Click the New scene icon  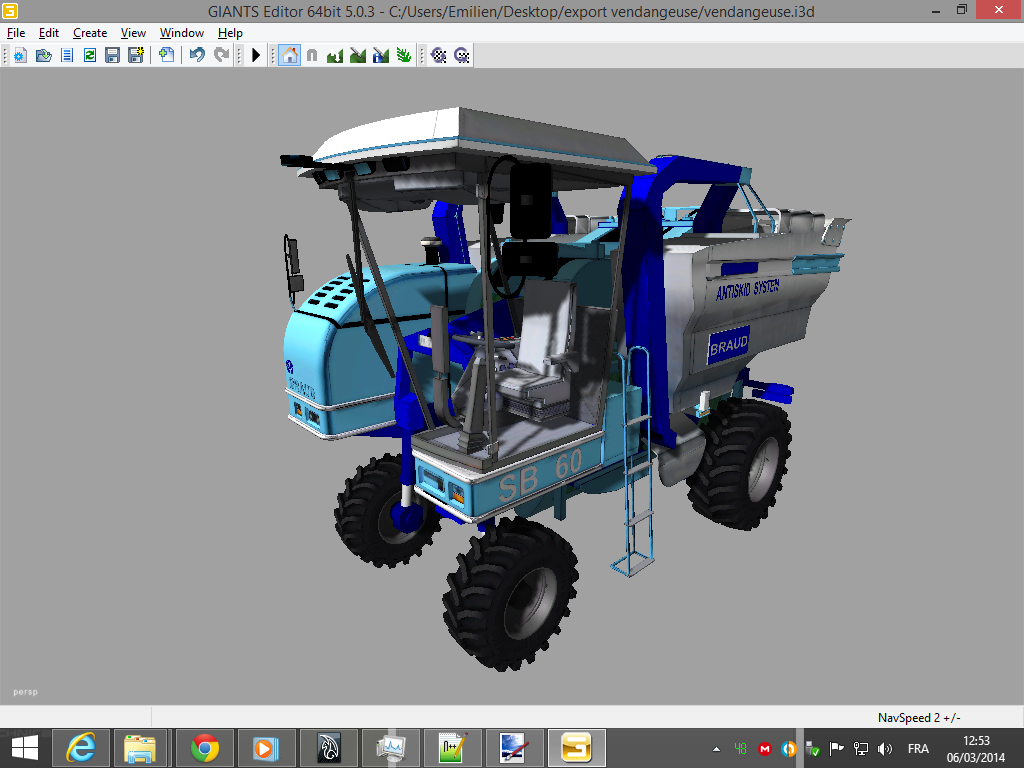(20, 56)
